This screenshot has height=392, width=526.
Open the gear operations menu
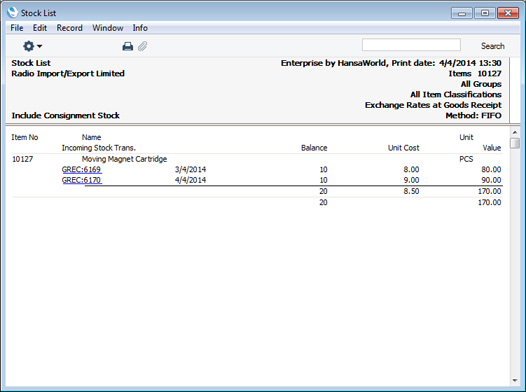pyautogui.click(x=32, y=46)
